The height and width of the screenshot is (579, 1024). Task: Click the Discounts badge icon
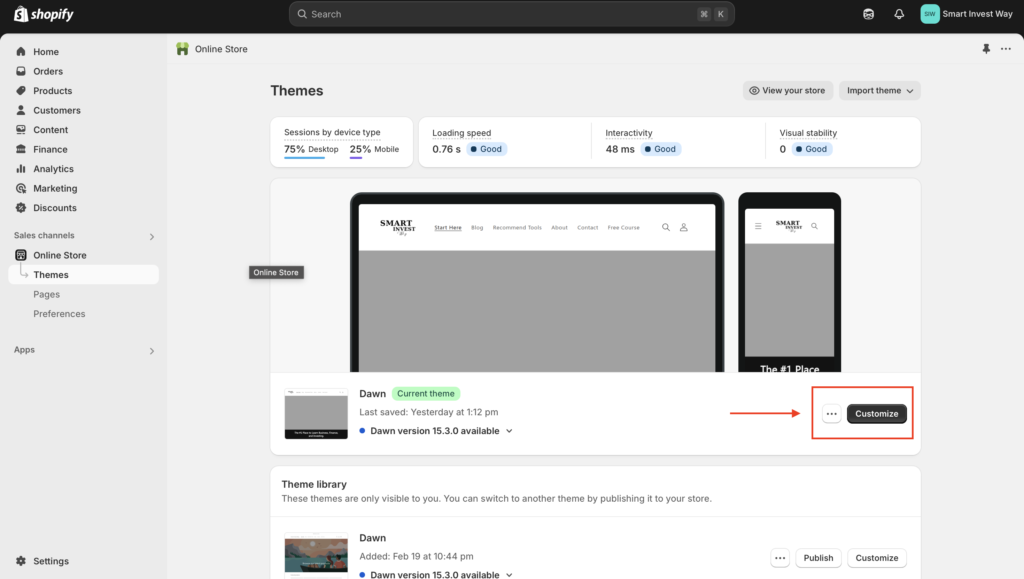click(x=21, y=208)
